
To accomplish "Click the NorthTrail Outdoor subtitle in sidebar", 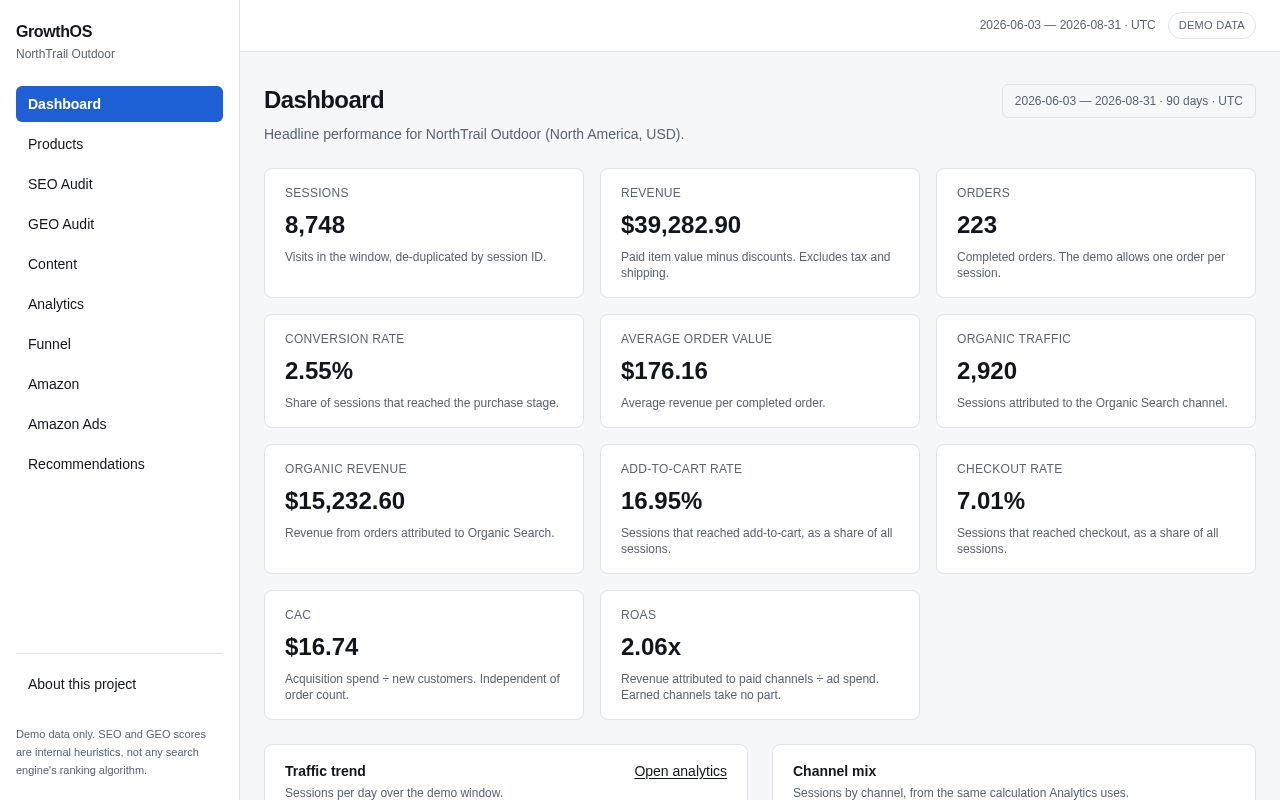I will (65, 54).
